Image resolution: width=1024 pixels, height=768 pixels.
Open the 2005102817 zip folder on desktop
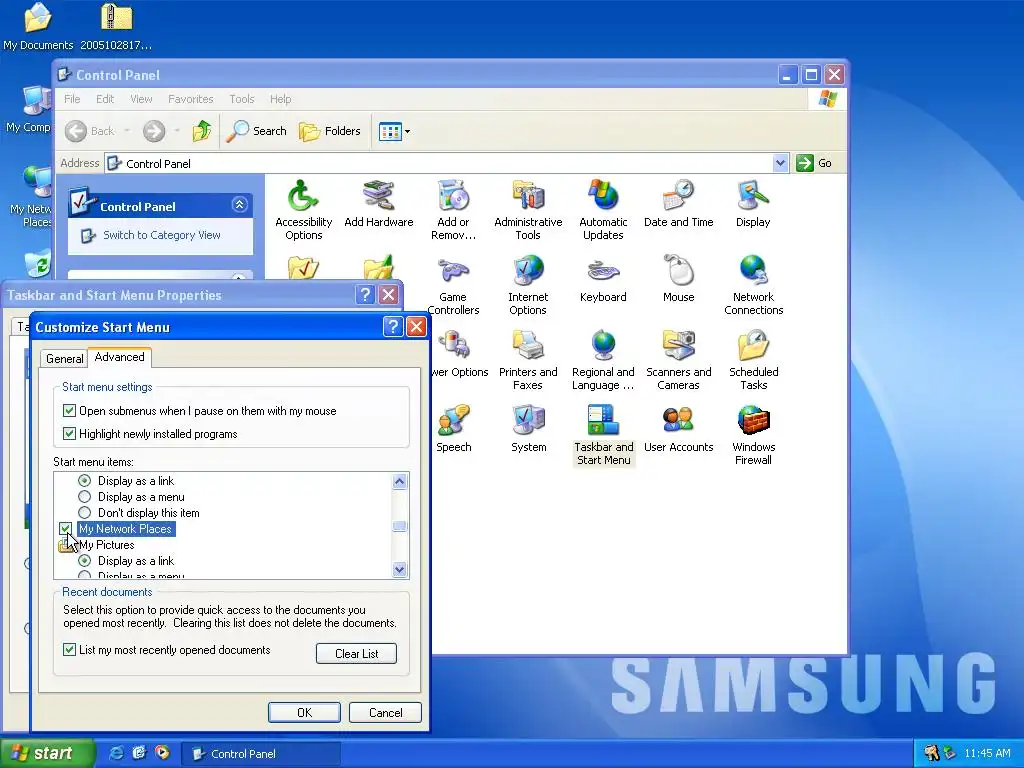116,26
